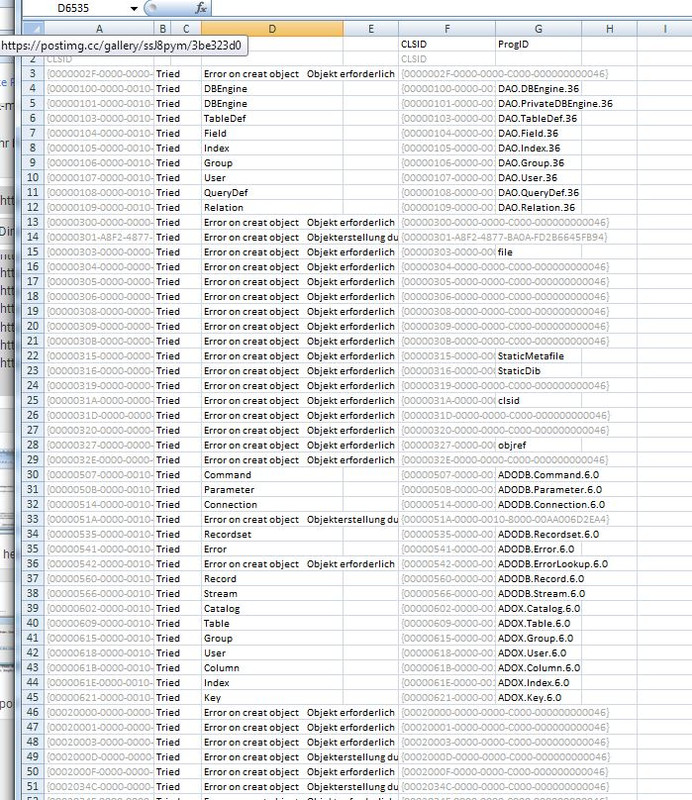This screenshot has width=692, height=800.
Task: Select column G header
Action: pyautogui.click(x=538, y=29)
